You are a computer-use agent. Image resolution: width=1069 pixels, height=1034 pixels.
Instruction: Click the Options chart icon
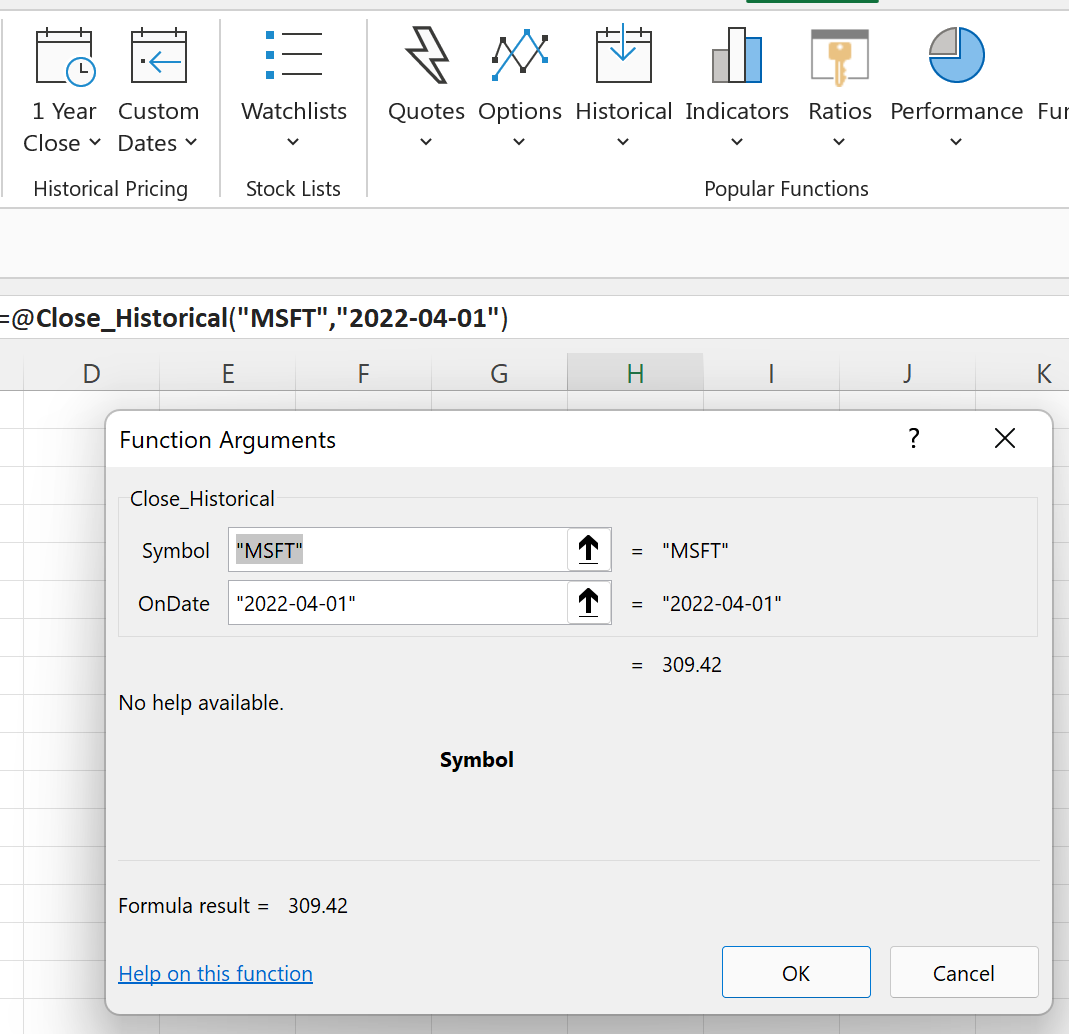click(520, 55)
